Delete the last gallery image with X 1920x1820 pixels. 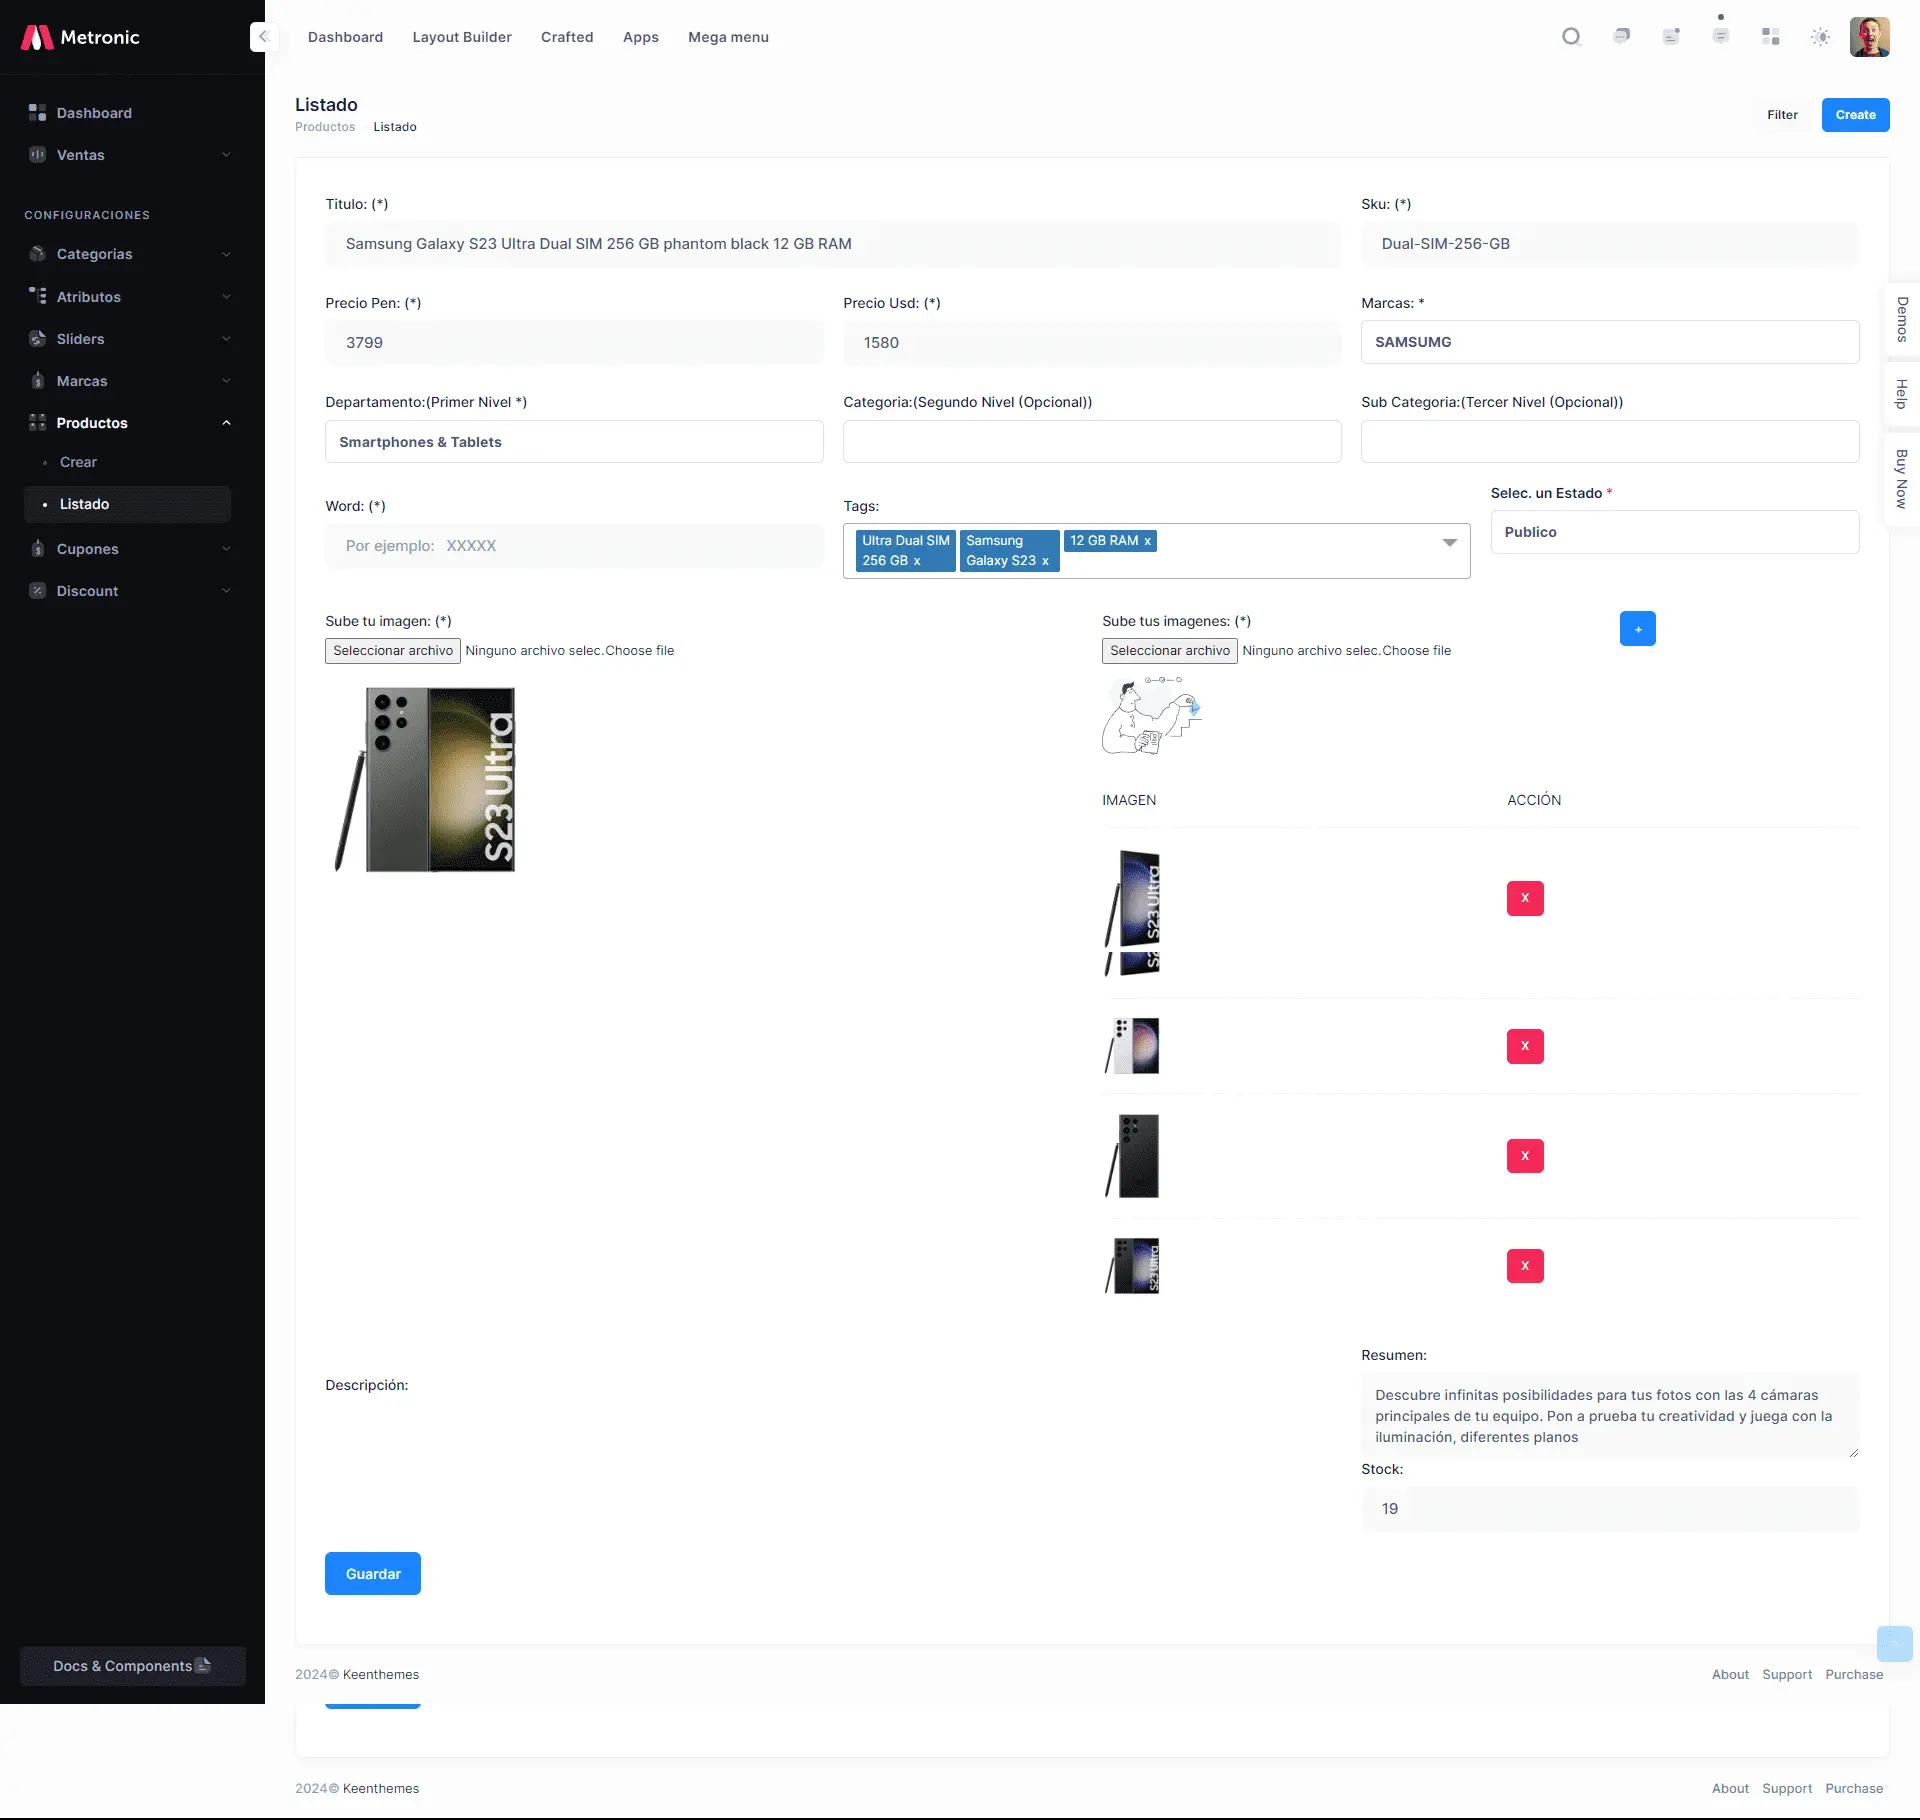pos(1524,1266)
